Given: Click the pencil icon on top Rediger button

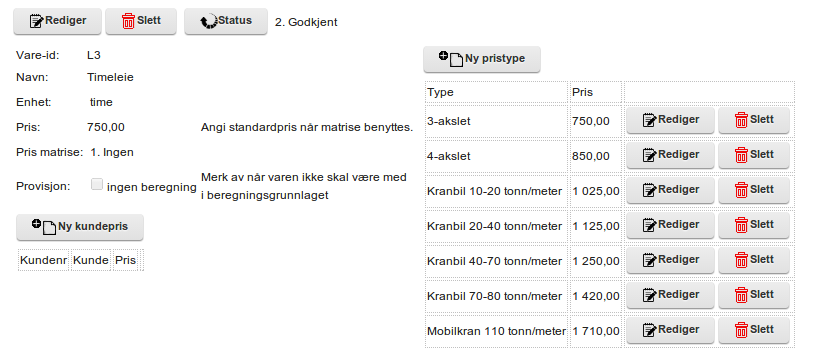Looking at the screenshot, I should coord(37,21).
